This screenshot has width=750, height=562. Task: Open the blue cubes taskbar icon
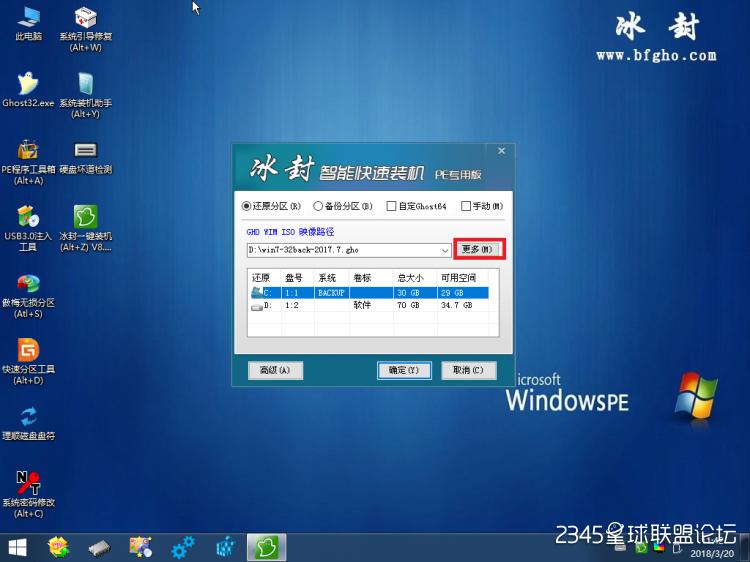point(225,548)
